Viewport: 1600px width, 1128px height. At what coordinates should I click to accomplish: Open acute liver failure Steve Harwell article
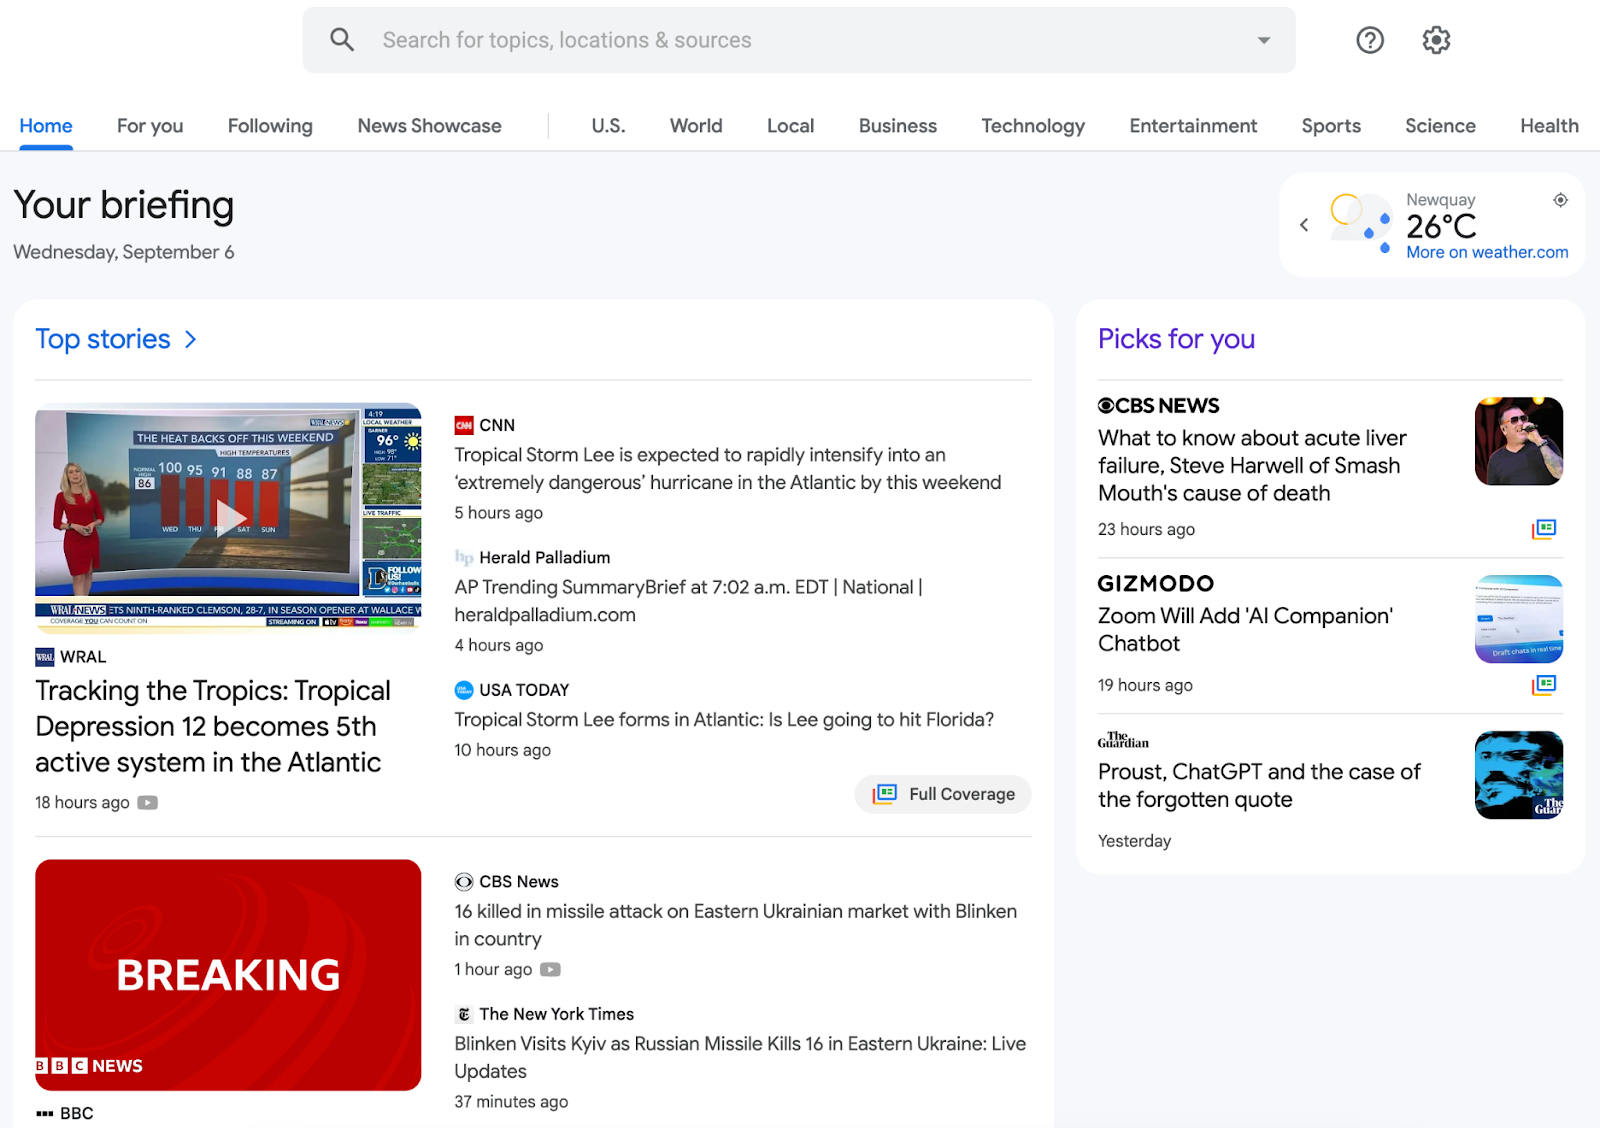1252,466
